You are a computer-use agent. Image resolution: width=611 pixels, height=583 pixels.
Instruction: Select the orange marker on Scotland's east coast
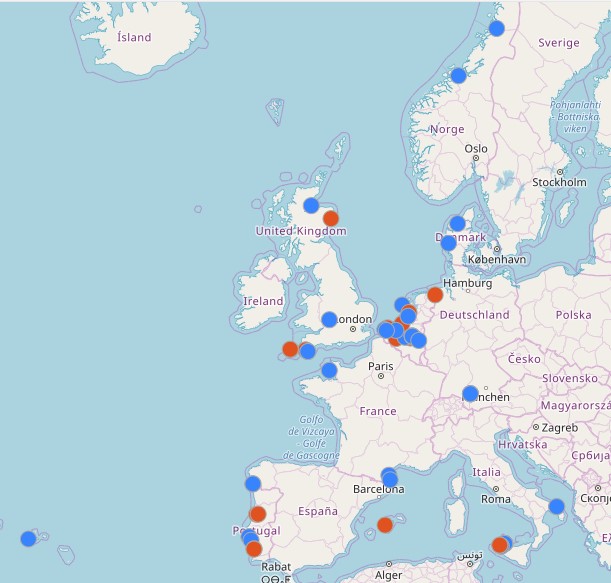[331, 218]
